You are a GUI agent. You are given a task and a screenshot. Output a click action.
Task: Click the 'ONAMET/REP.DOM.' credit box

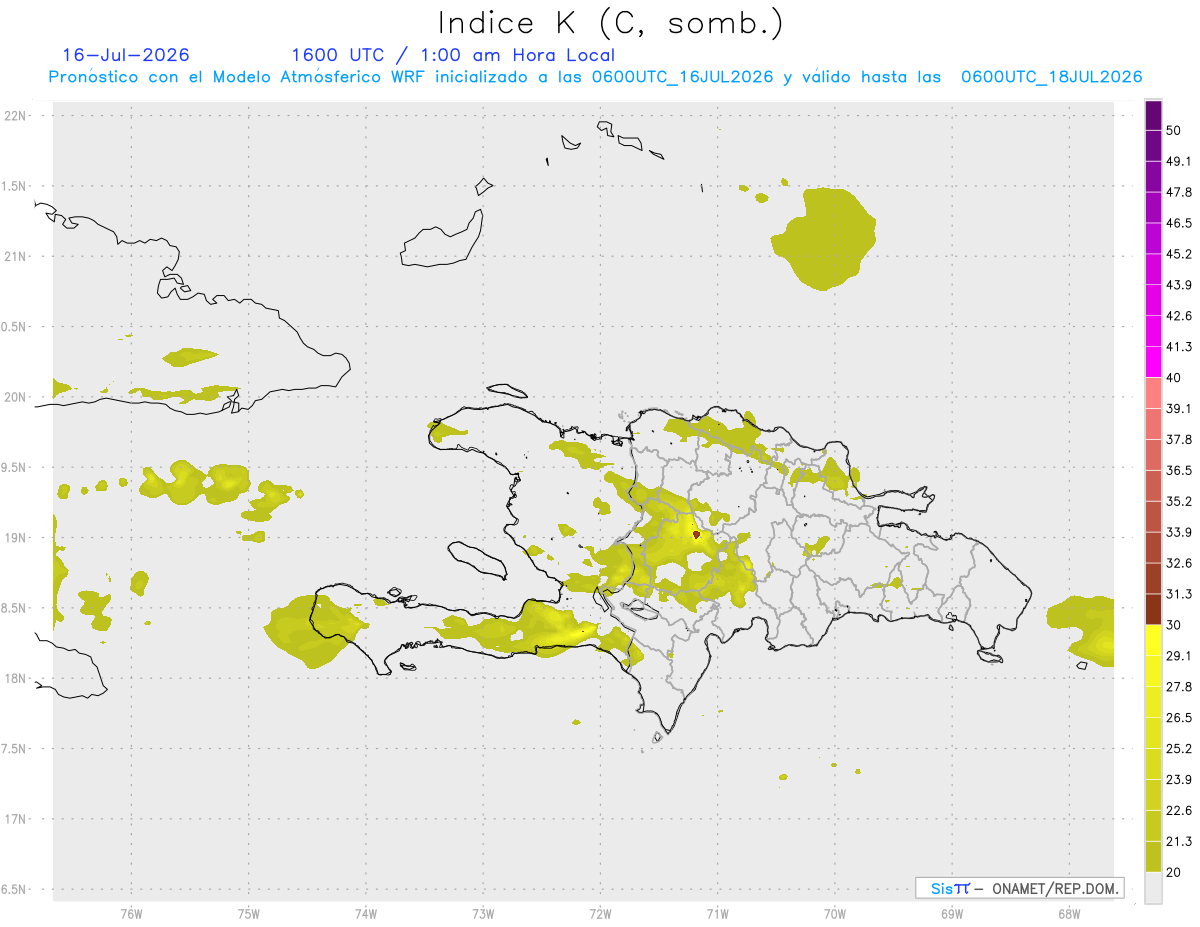pos(1020,888)
